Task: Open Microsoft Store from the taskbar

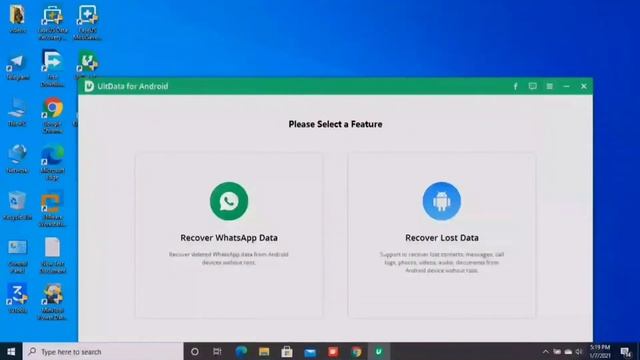Action: [287, 351]
